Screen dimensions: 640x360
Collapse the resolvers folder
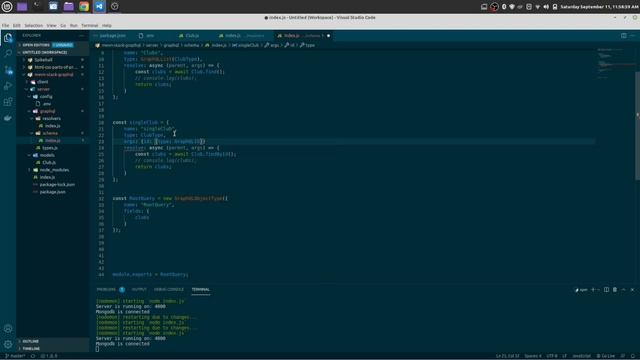click(53, 118)
